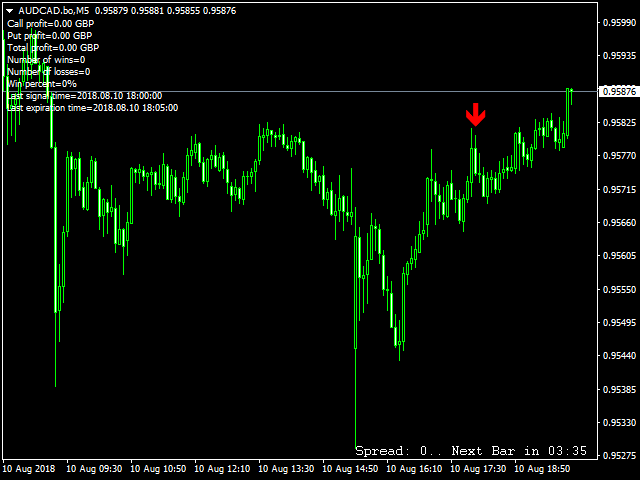Click the 0.95715 price scale label
The width and height of the screenshot is (640, 480).
[x=619, y=190]
